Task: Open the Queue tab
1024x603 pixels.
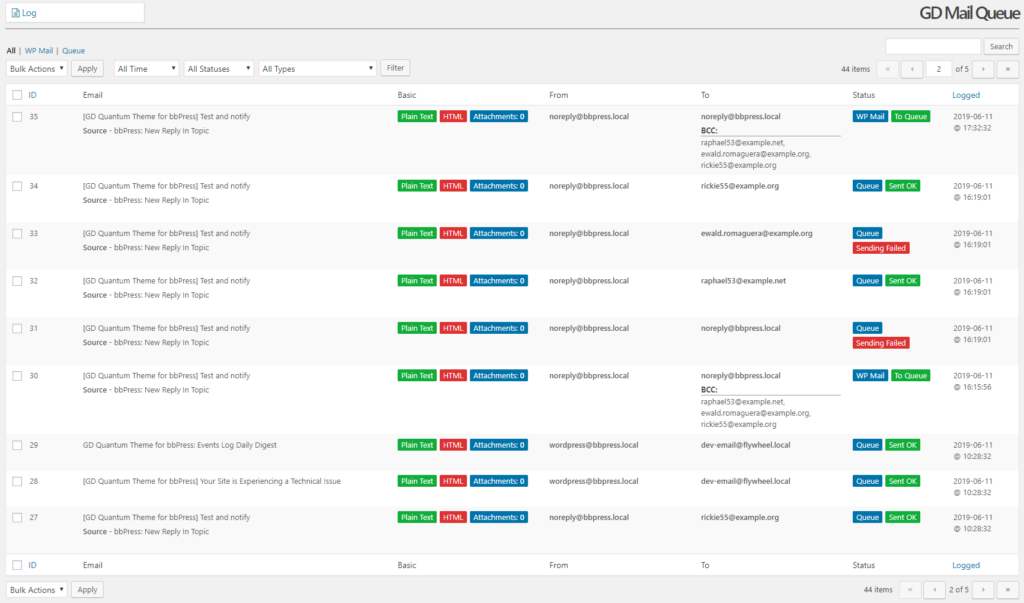Action: (73, 50)
